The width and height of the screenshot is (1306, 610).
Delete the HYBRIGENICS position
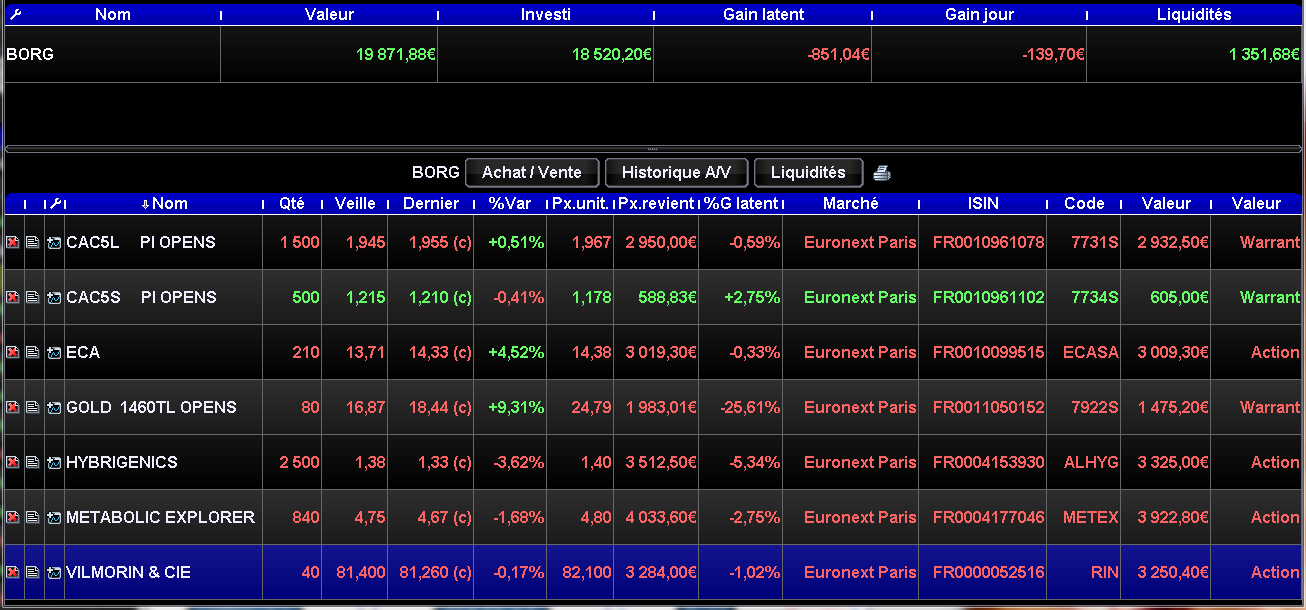(x=13, y=462)
